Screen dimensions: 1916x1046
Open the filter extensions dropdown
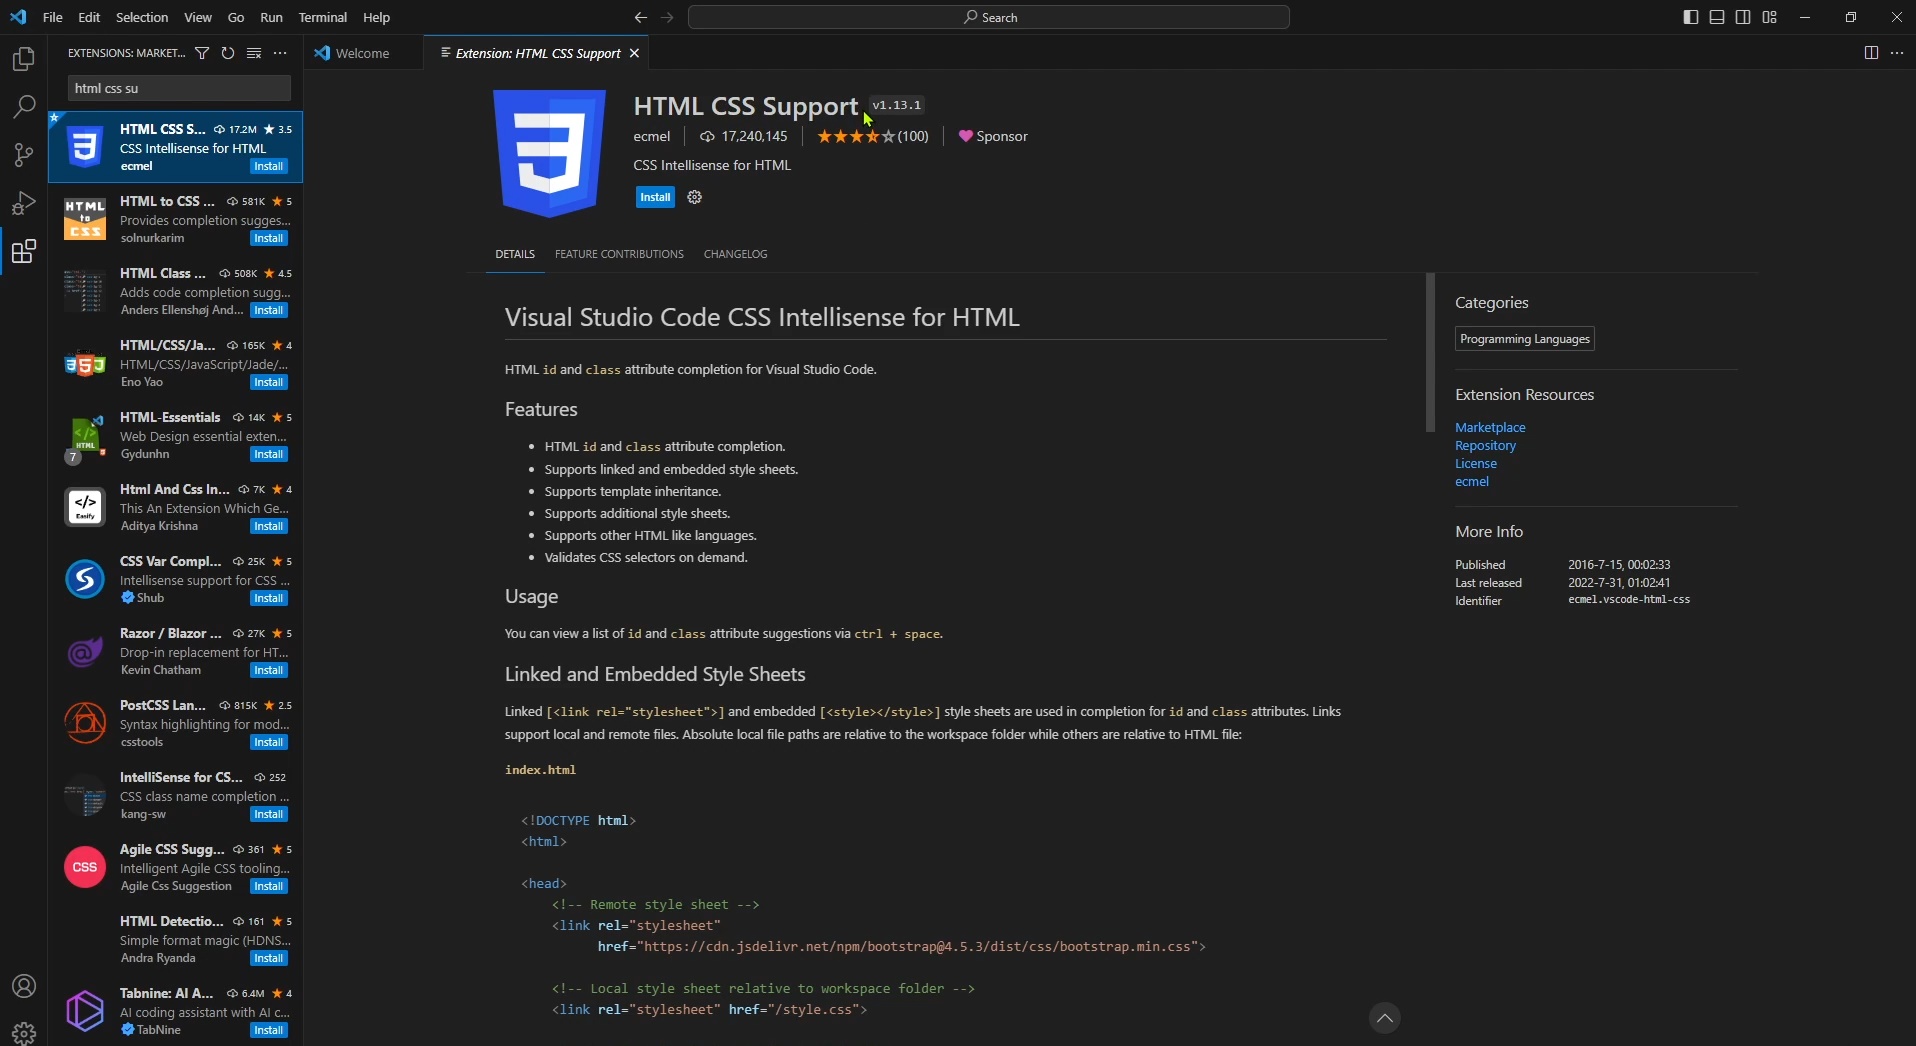pyautogui.click(x=202, y=53)
